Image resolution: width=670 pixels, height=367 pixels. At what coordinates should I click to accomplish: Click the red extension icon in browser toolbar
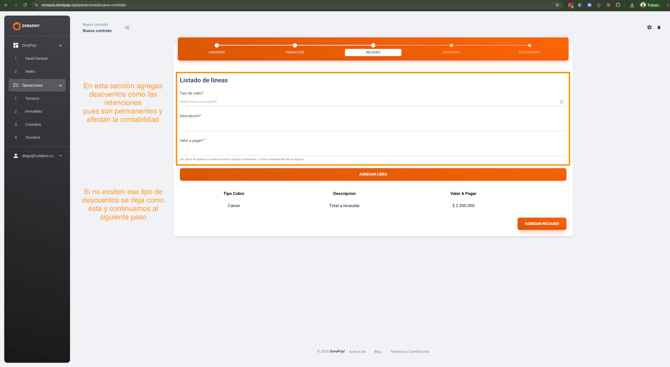click(570, 5)
